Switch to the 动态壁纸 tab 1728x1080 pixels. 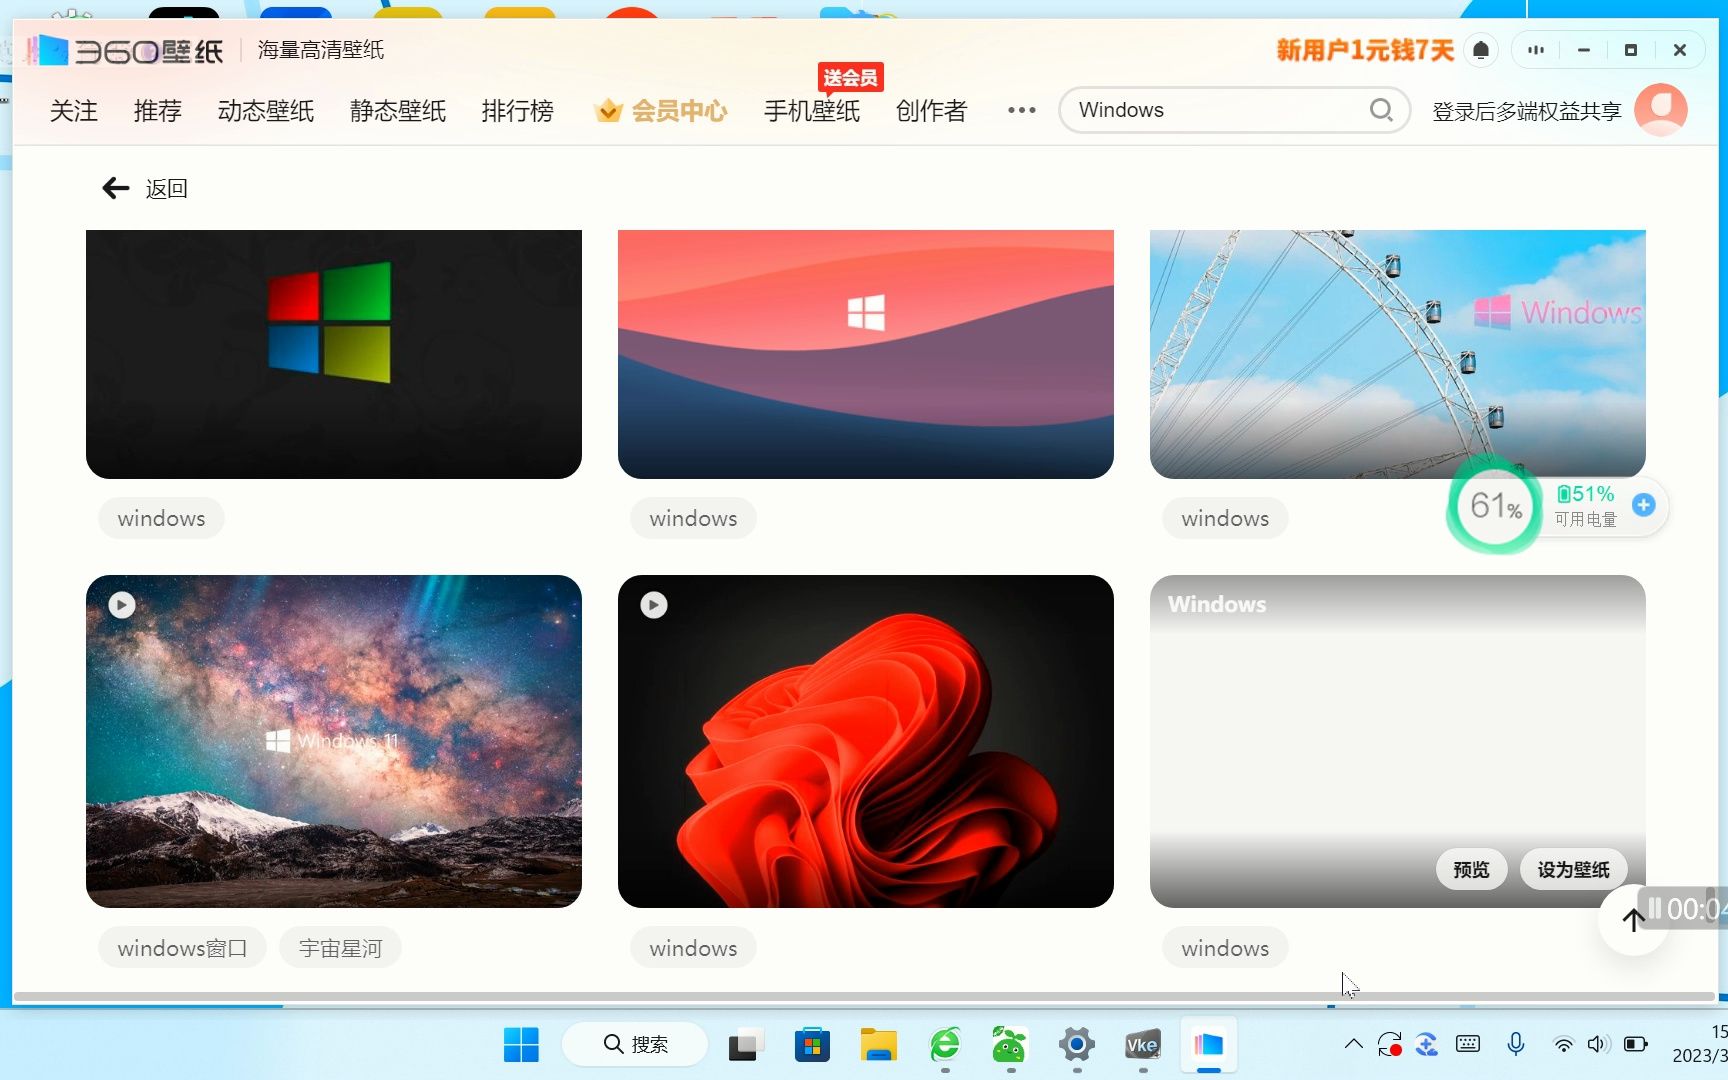(x=266, y=110)
